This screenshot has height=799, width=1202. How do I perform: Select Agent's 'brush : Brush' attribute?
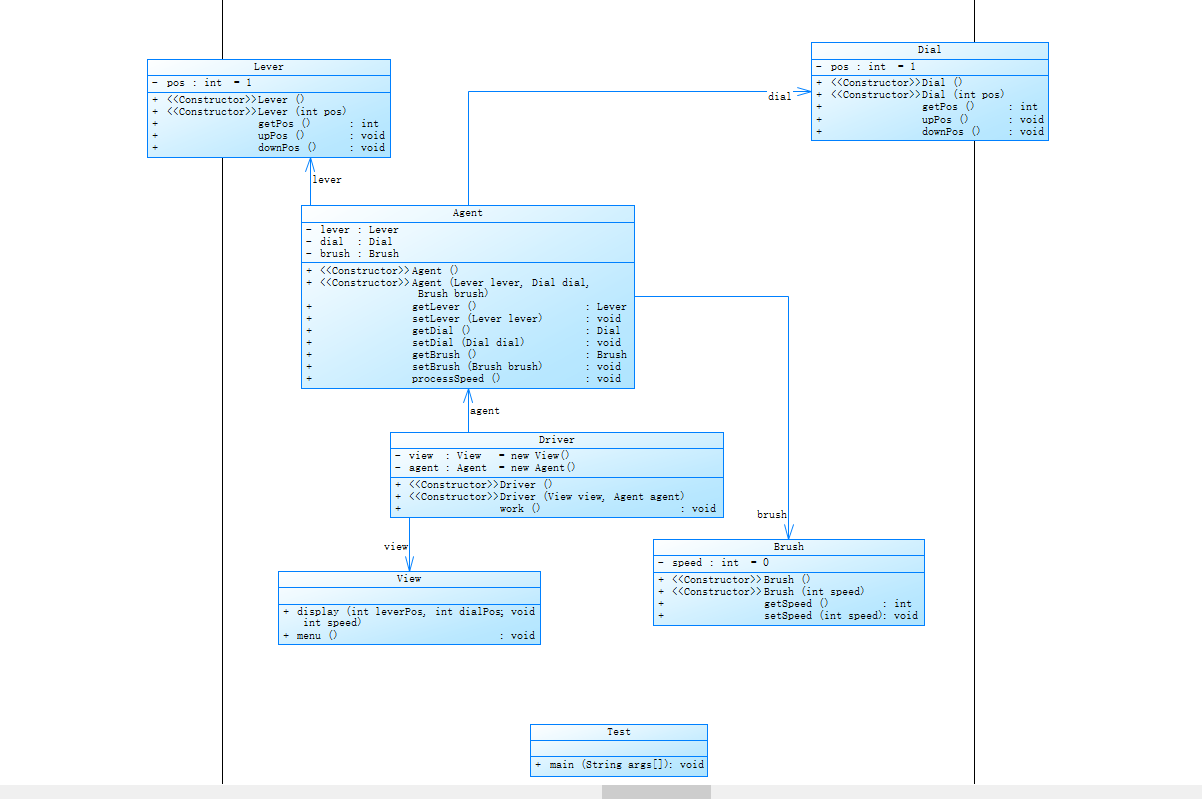click(352, 254)
